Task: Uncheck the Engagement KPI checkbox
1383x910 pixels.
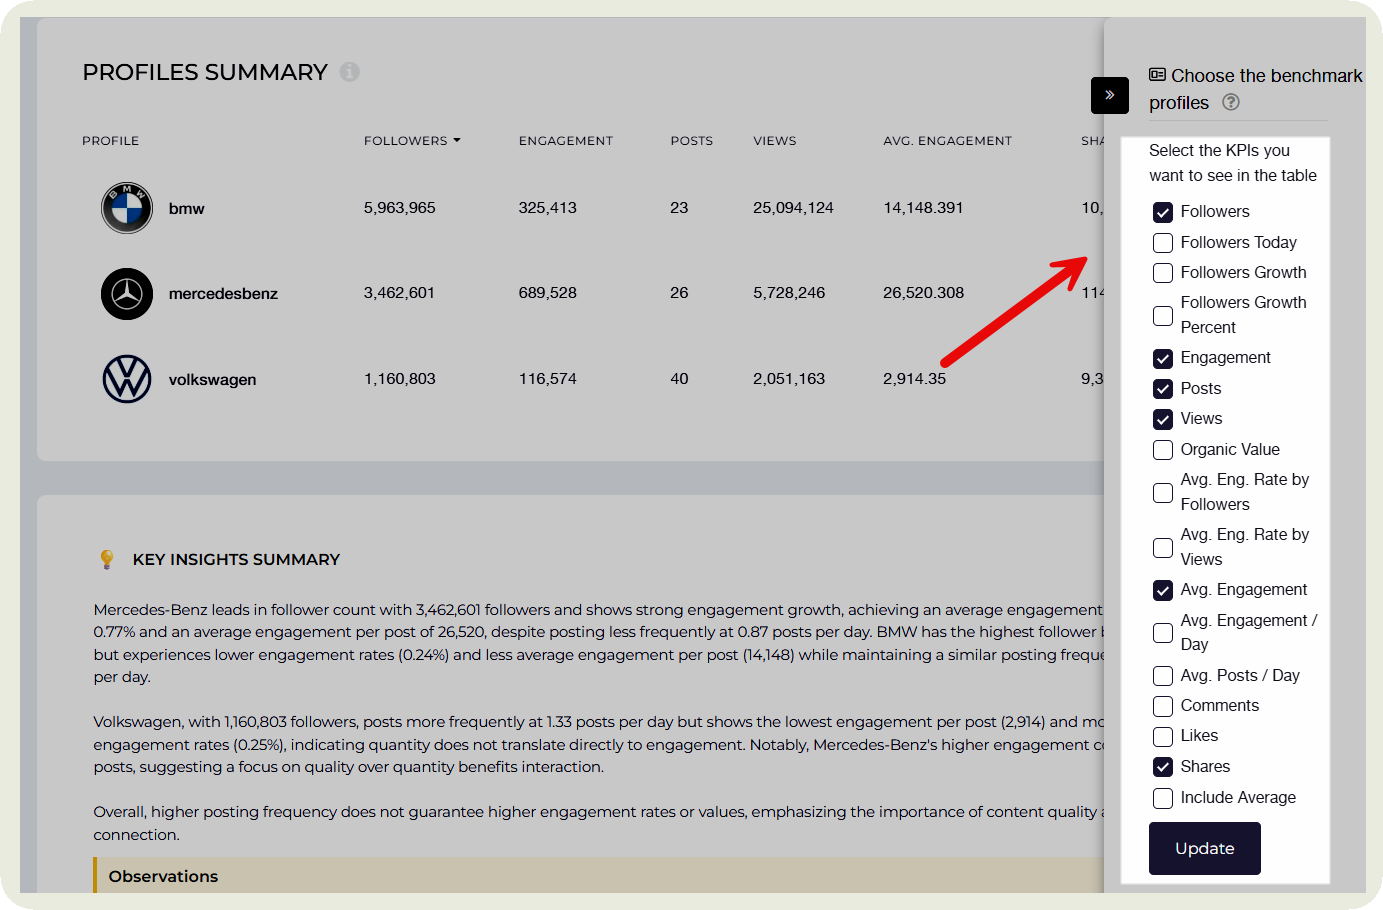Action: (x=1163, y=358)
